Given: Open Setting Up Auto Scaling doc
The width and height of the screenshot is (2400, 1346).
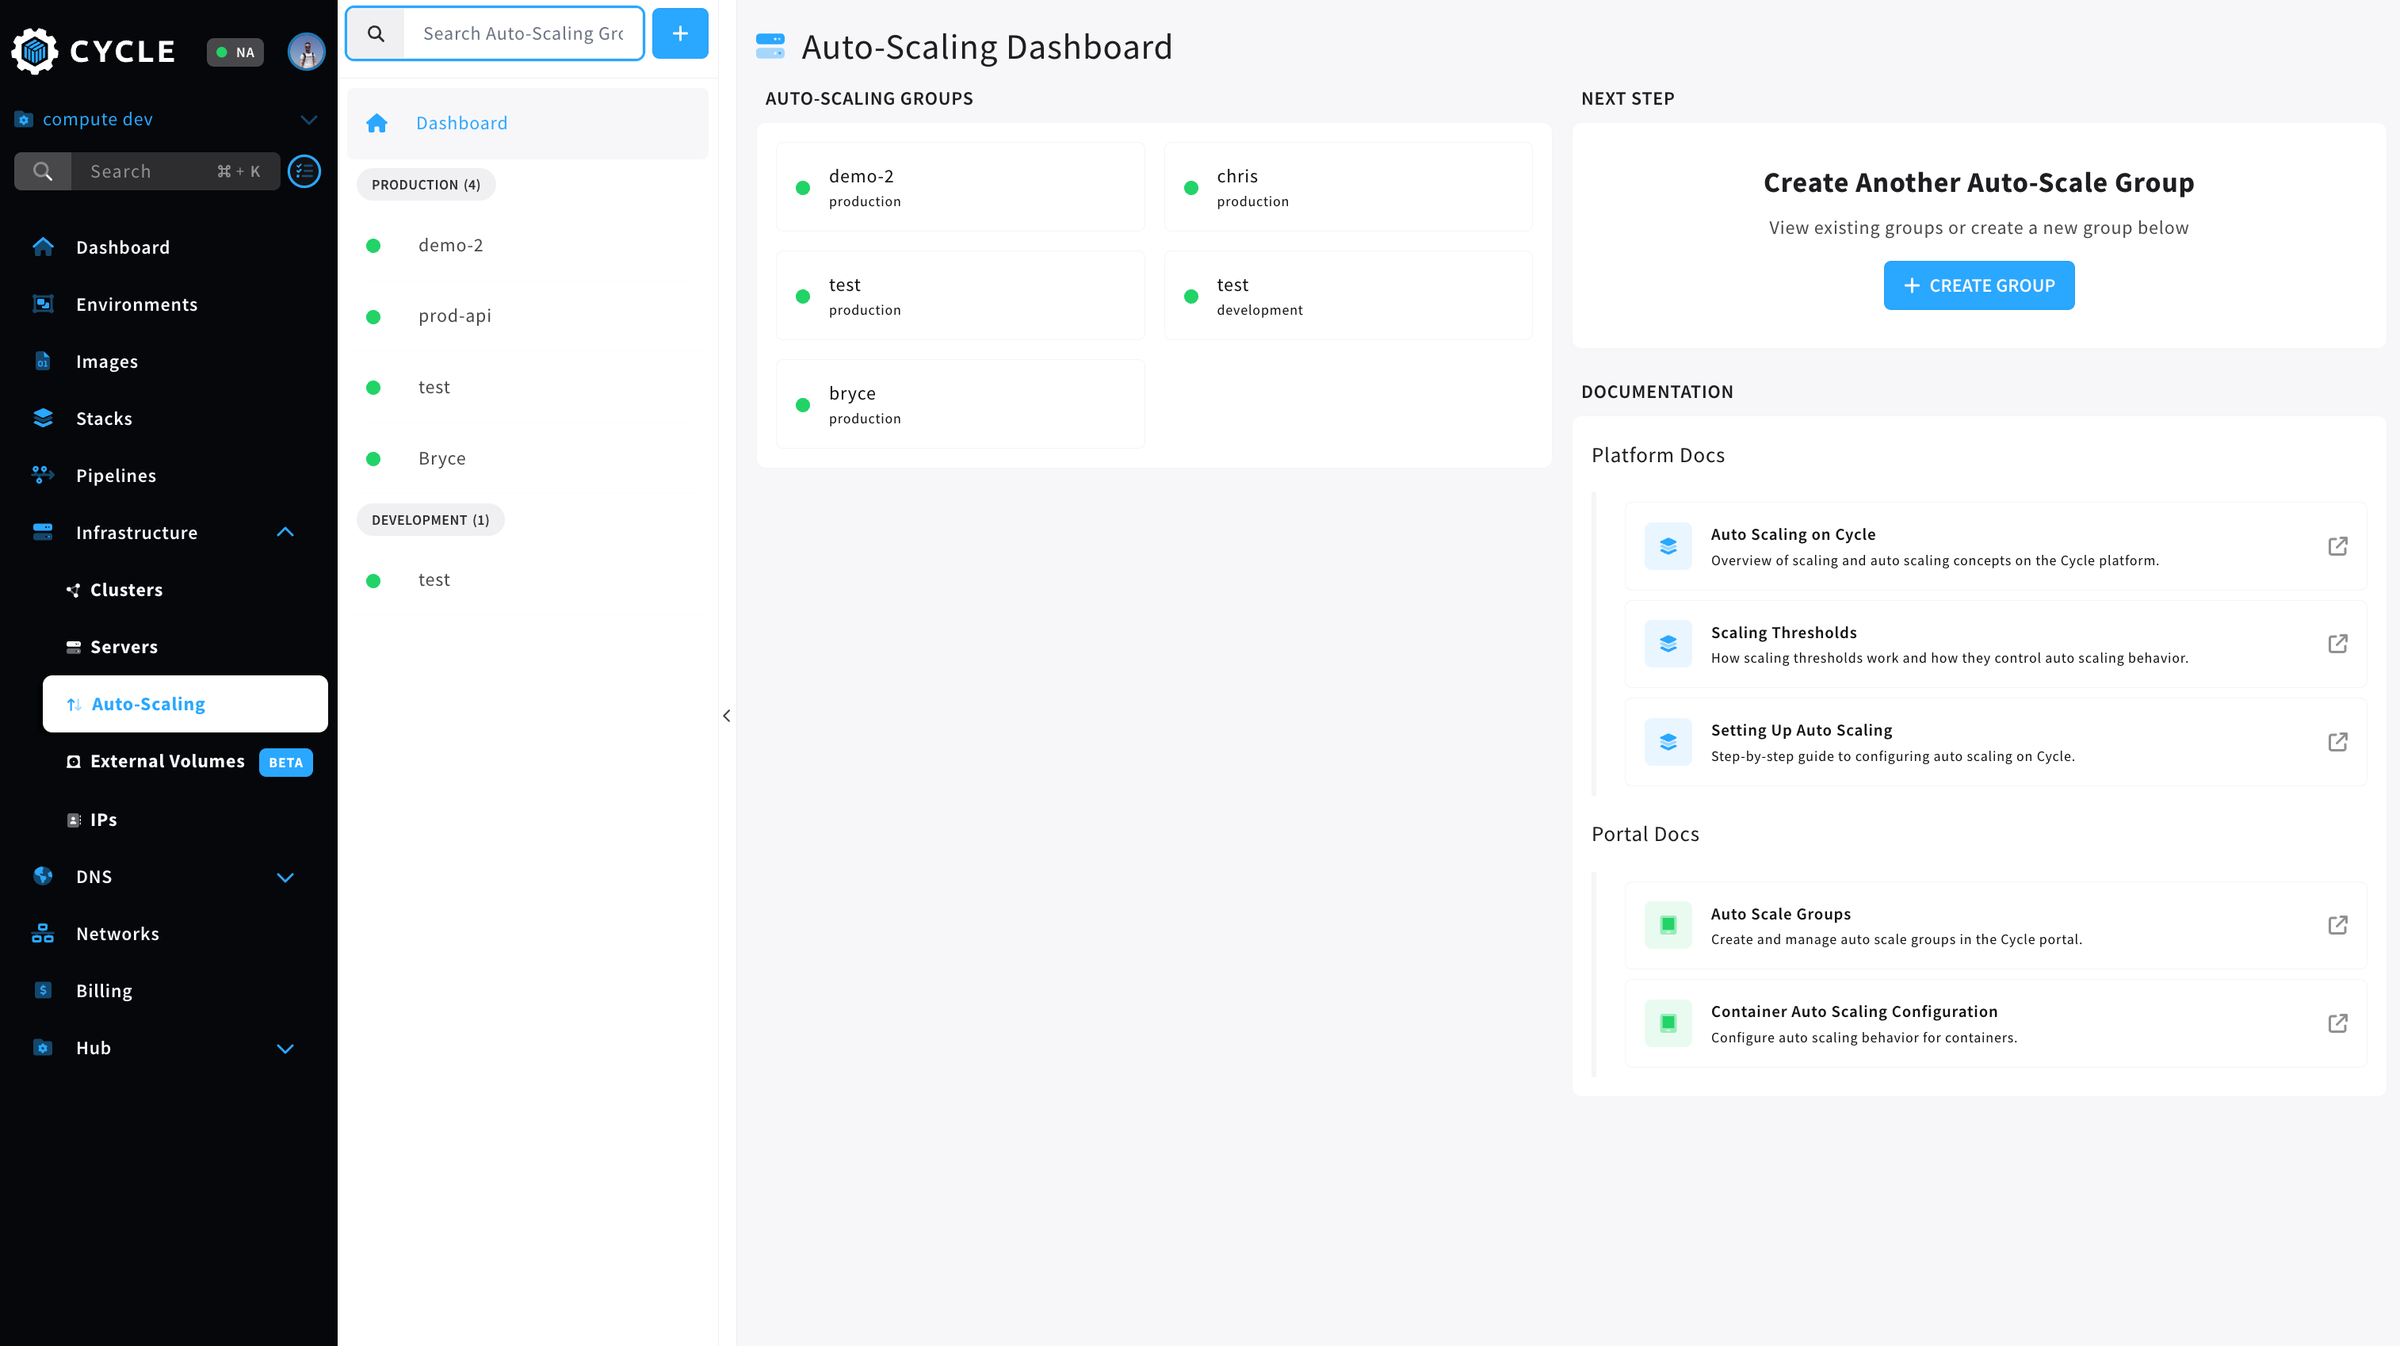Looking at the screenshot, I should [1995, 742].
